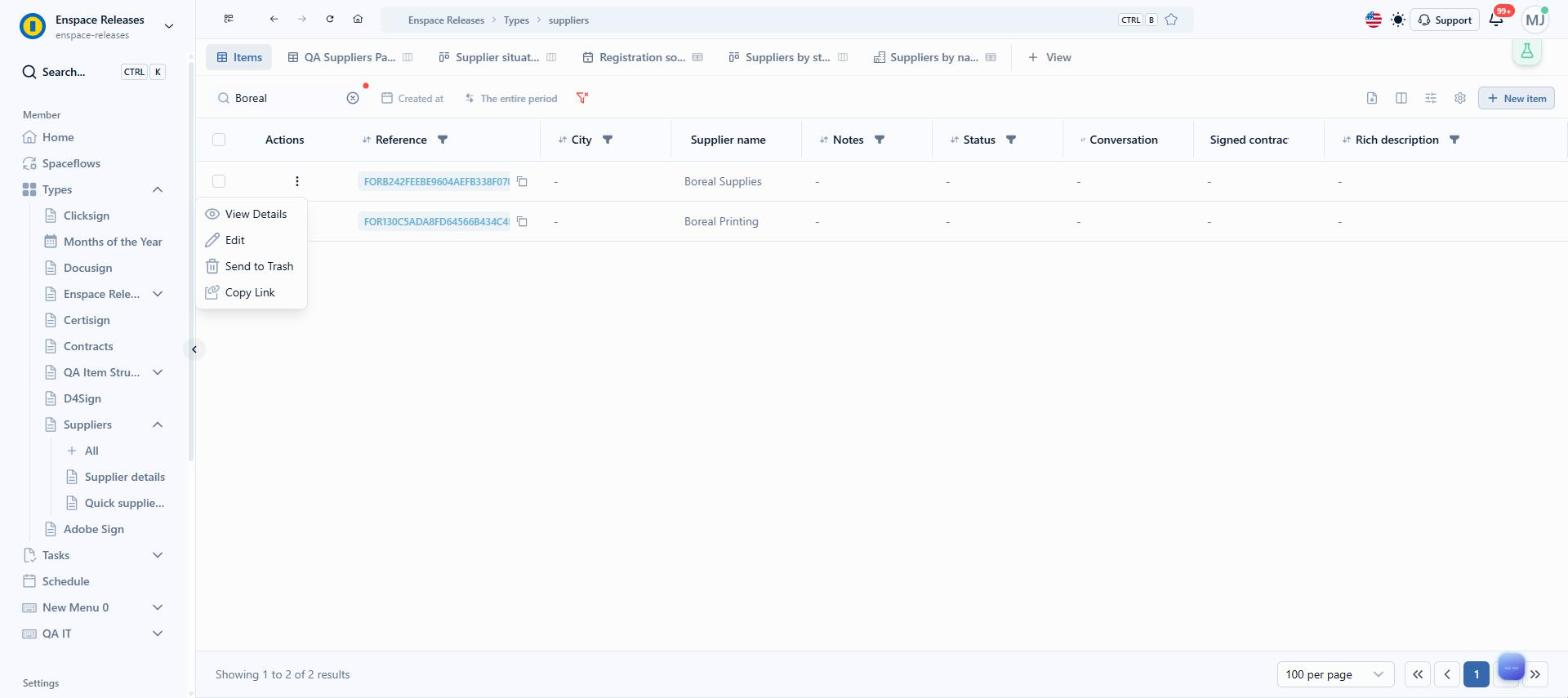
Task: Open the Created at date filter
Action: (x=412, y=98)
